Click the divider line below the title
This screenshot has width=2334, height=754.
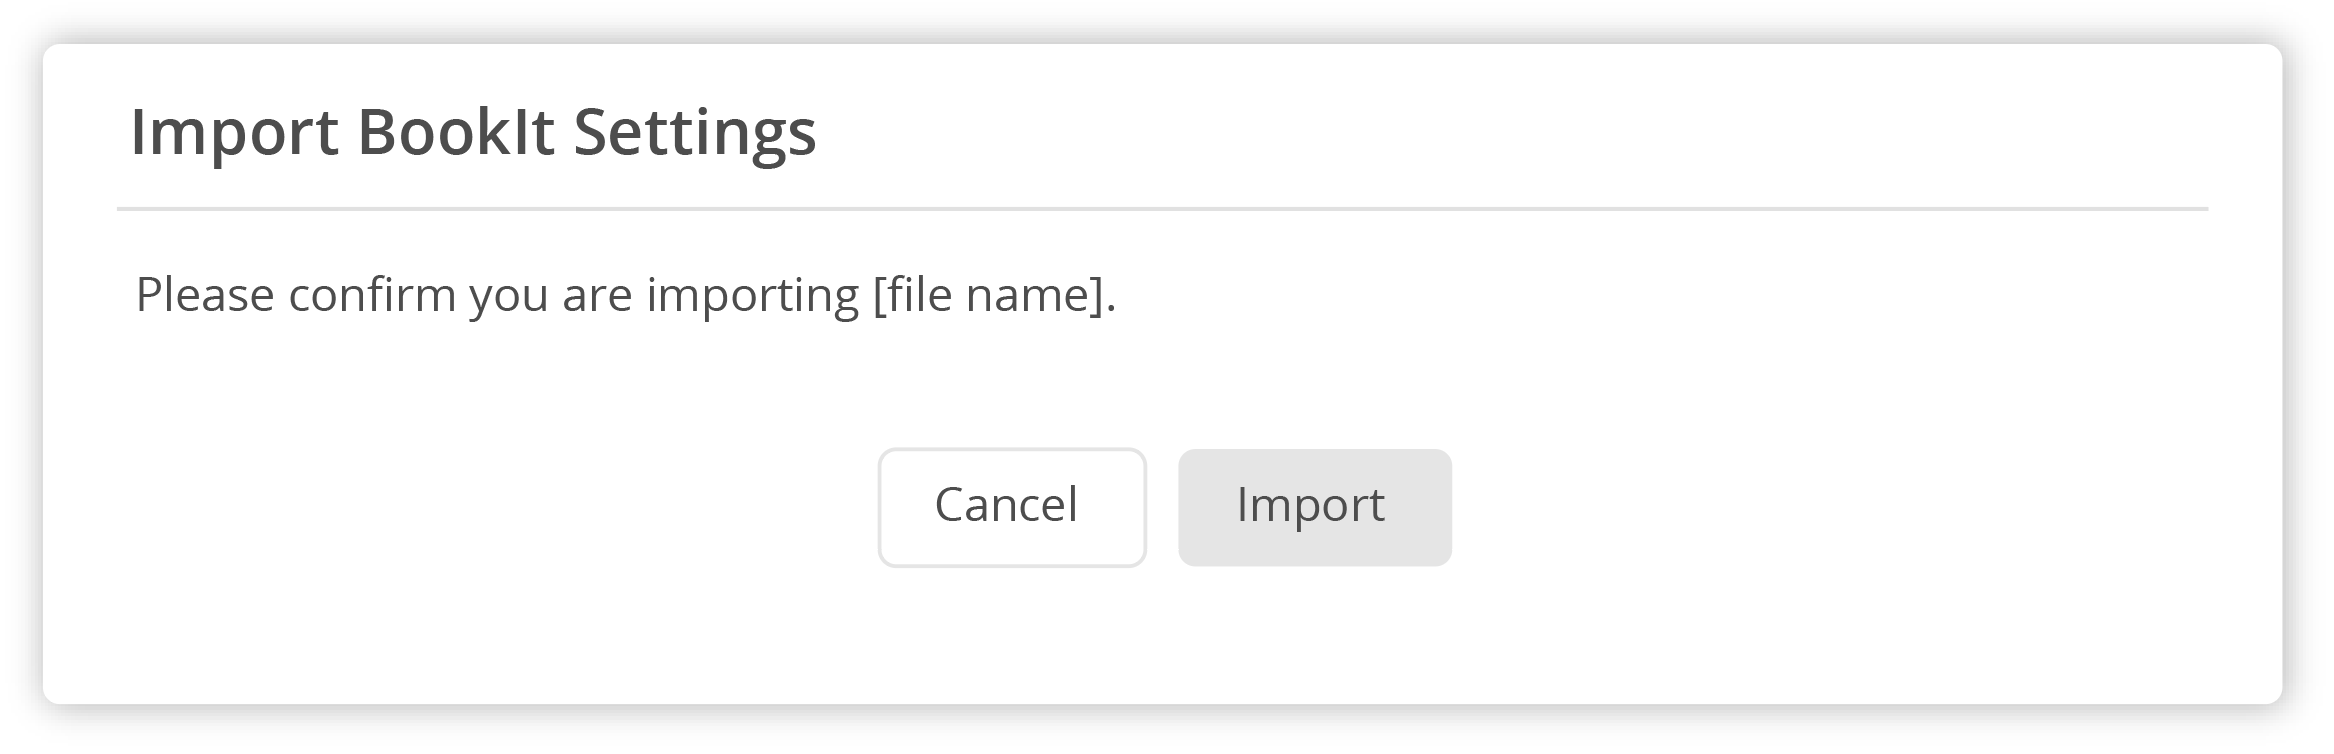[x=1162, y=209]
